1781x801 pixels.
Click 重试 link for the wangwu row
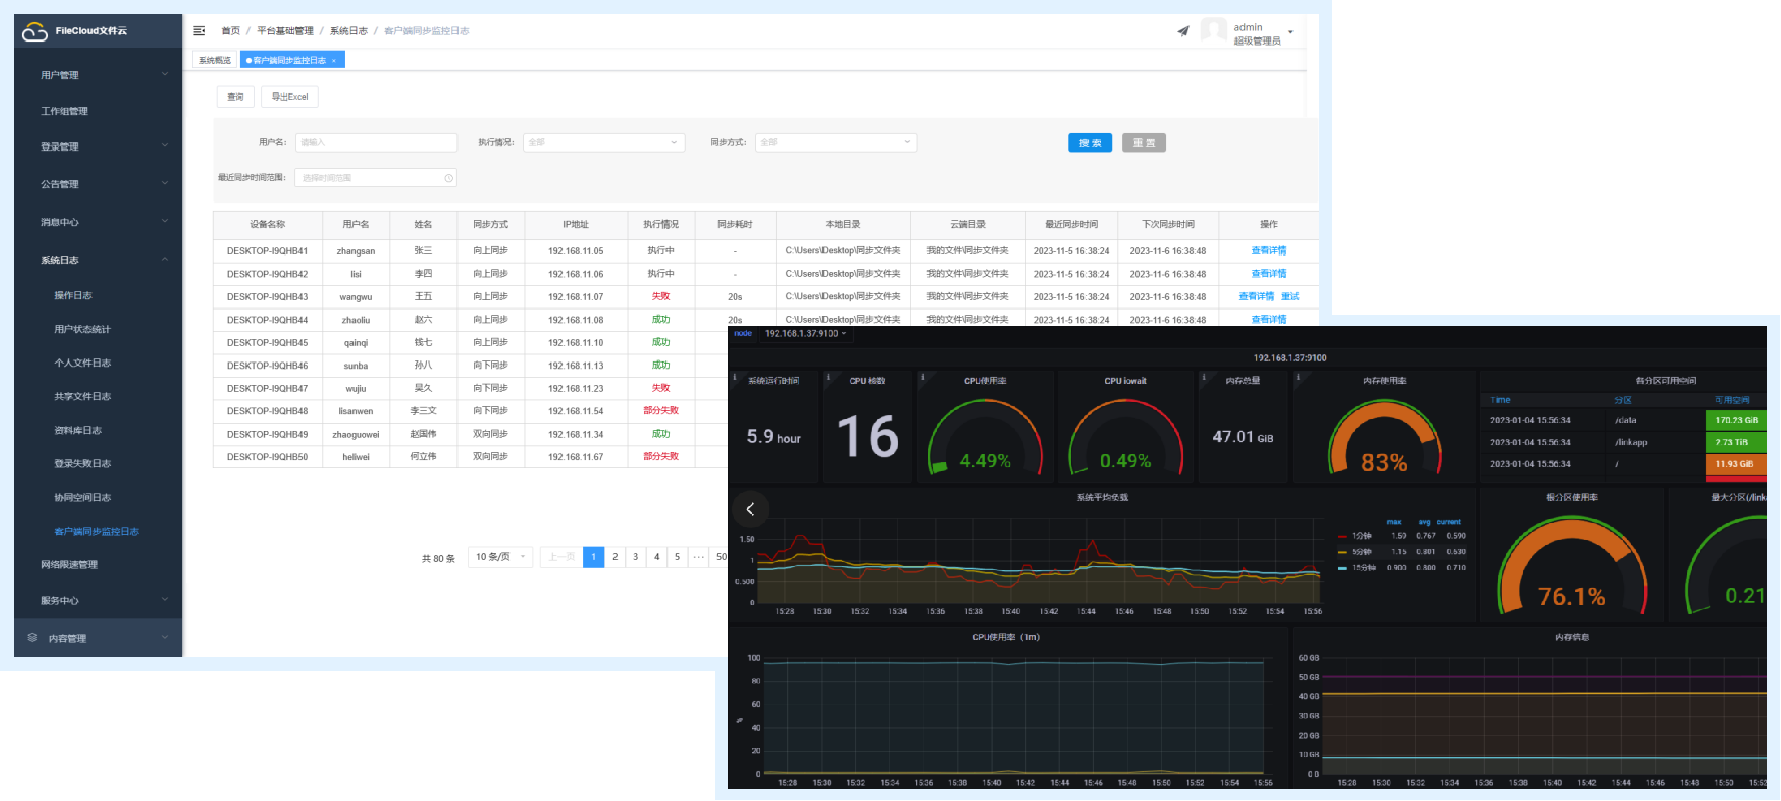[1290, 296]
